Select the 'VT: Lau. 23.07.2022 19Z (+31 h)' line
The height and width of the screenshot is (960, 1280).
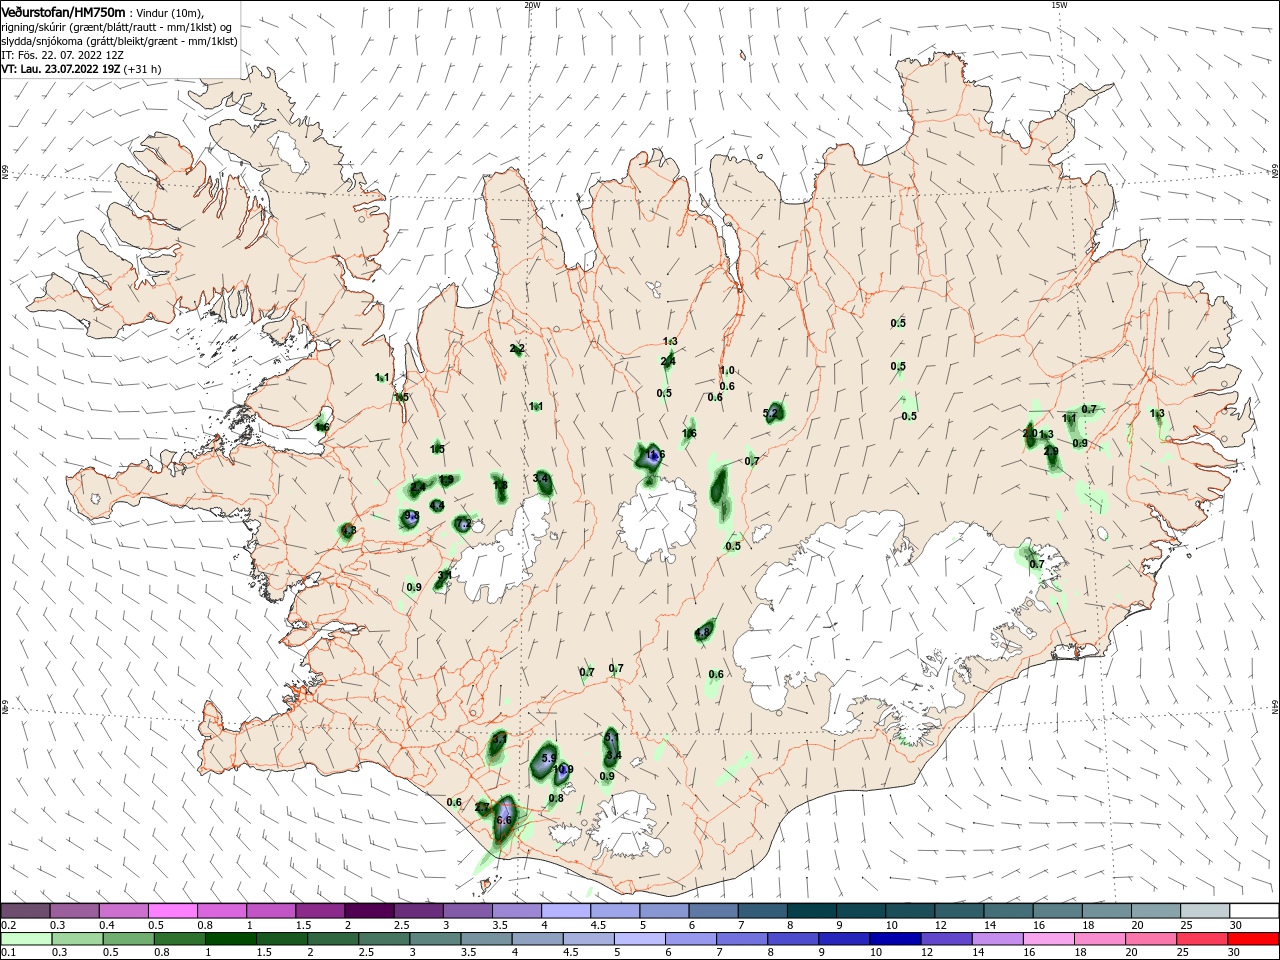point(81,69)
